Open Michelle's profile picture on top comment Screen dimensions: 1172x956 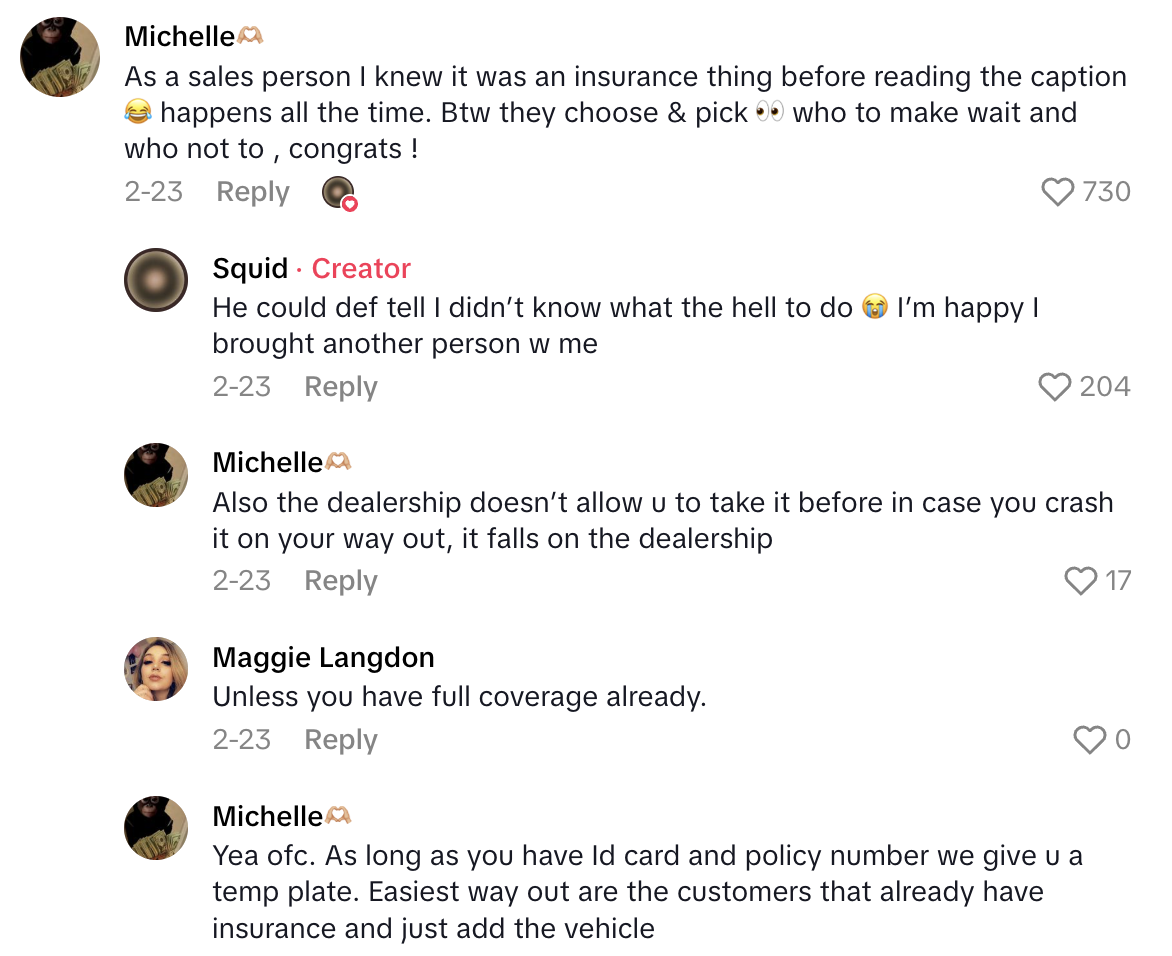pos(60,57)
